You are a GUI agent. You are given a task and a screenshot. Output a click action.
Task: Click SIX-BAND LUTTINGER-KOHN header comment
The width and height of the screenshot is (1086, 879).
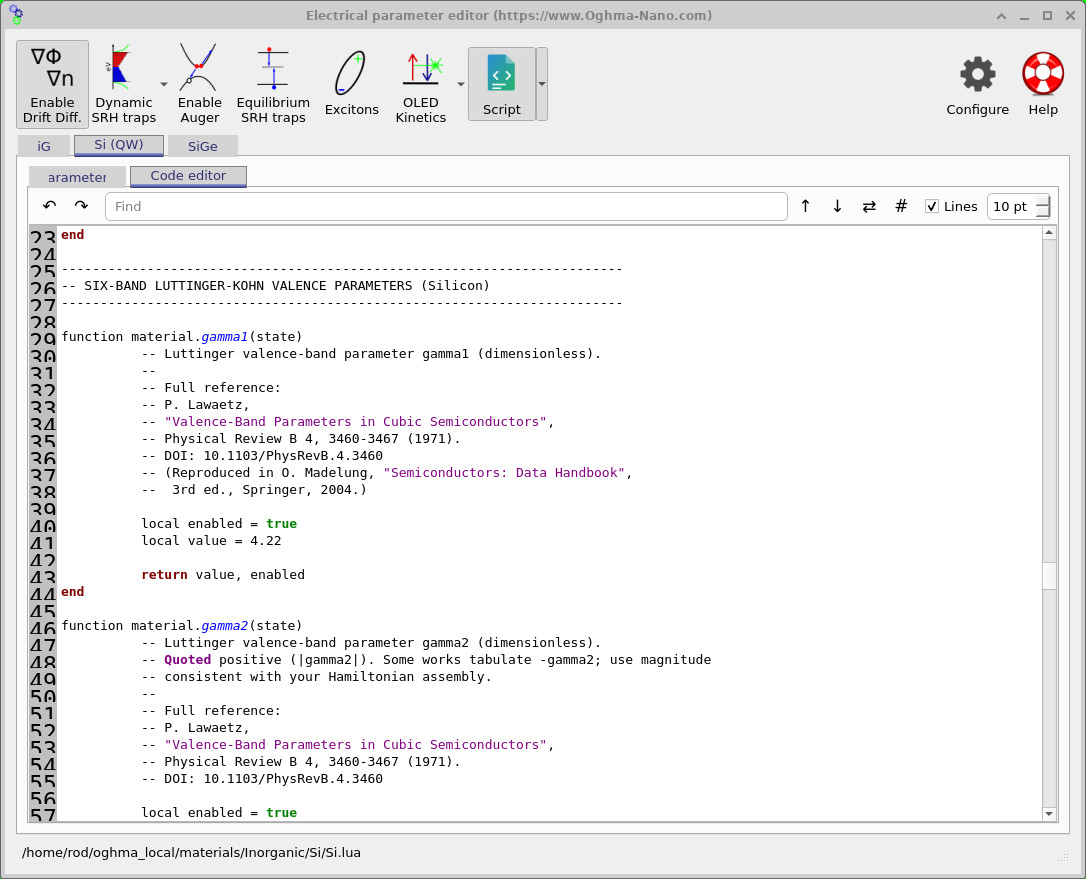[x=275, y=285]
